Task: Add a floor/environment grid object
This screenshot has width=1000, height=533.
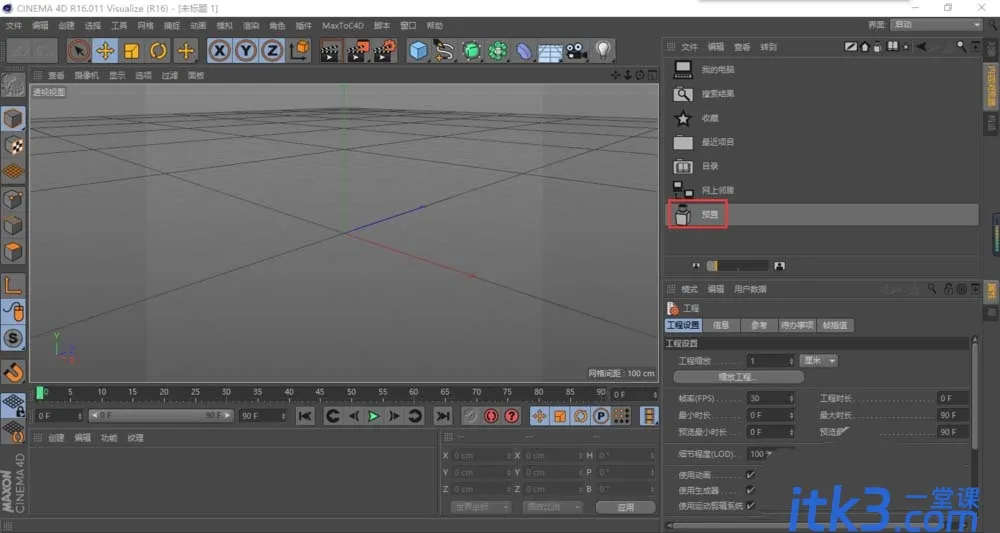Action: coord(550,51)
